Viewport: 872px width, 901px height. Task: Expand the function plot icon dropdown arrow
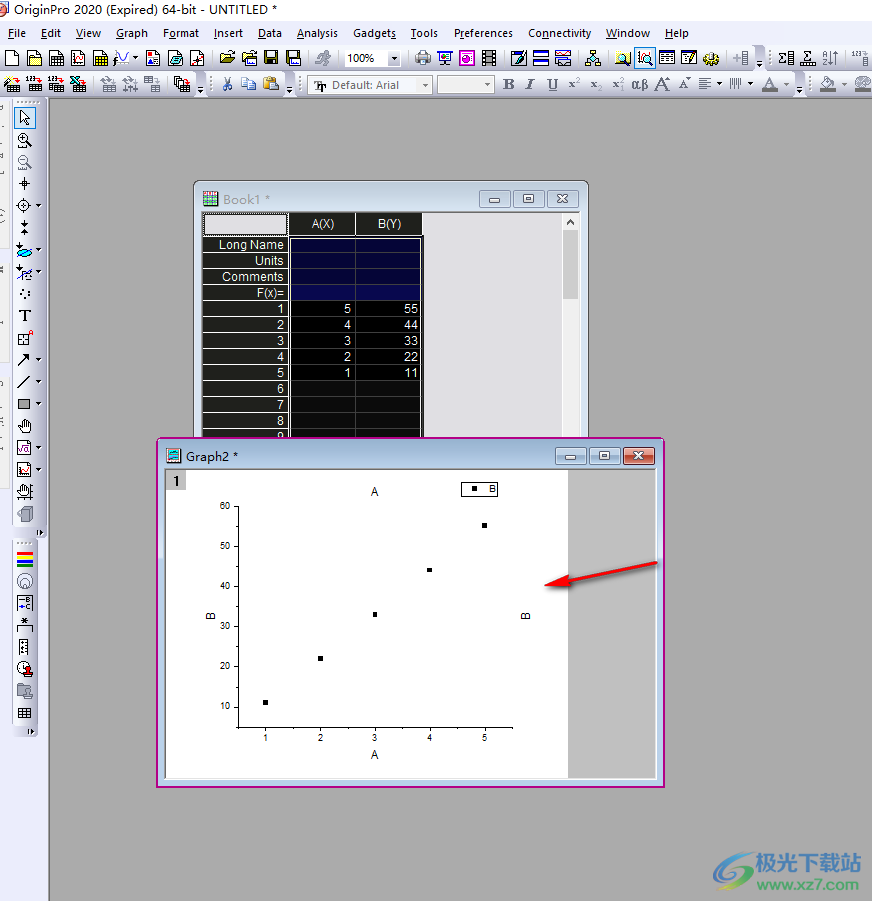(x=136, y=57)
